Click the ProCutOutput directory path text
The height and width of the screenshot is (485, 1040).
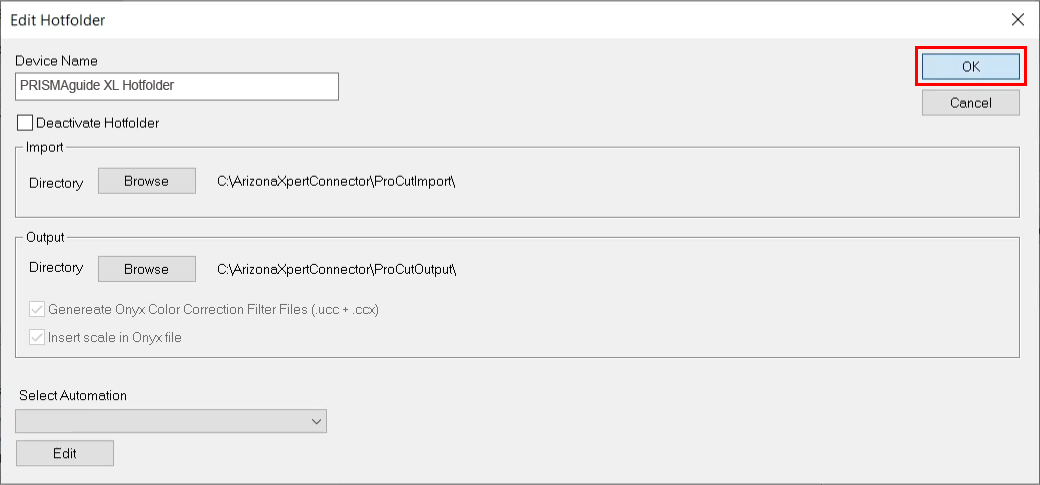click(x=337, y=270)
